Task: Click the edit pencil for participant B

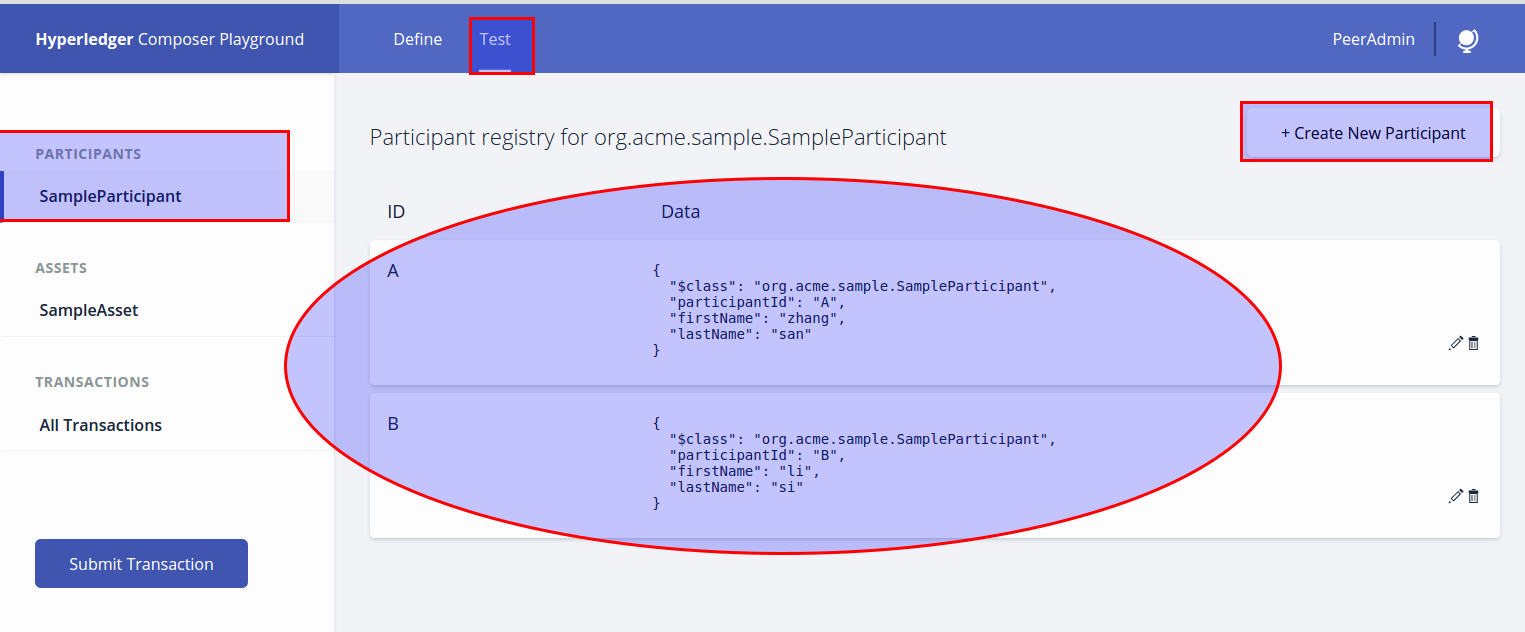Action: point(1455,496)
